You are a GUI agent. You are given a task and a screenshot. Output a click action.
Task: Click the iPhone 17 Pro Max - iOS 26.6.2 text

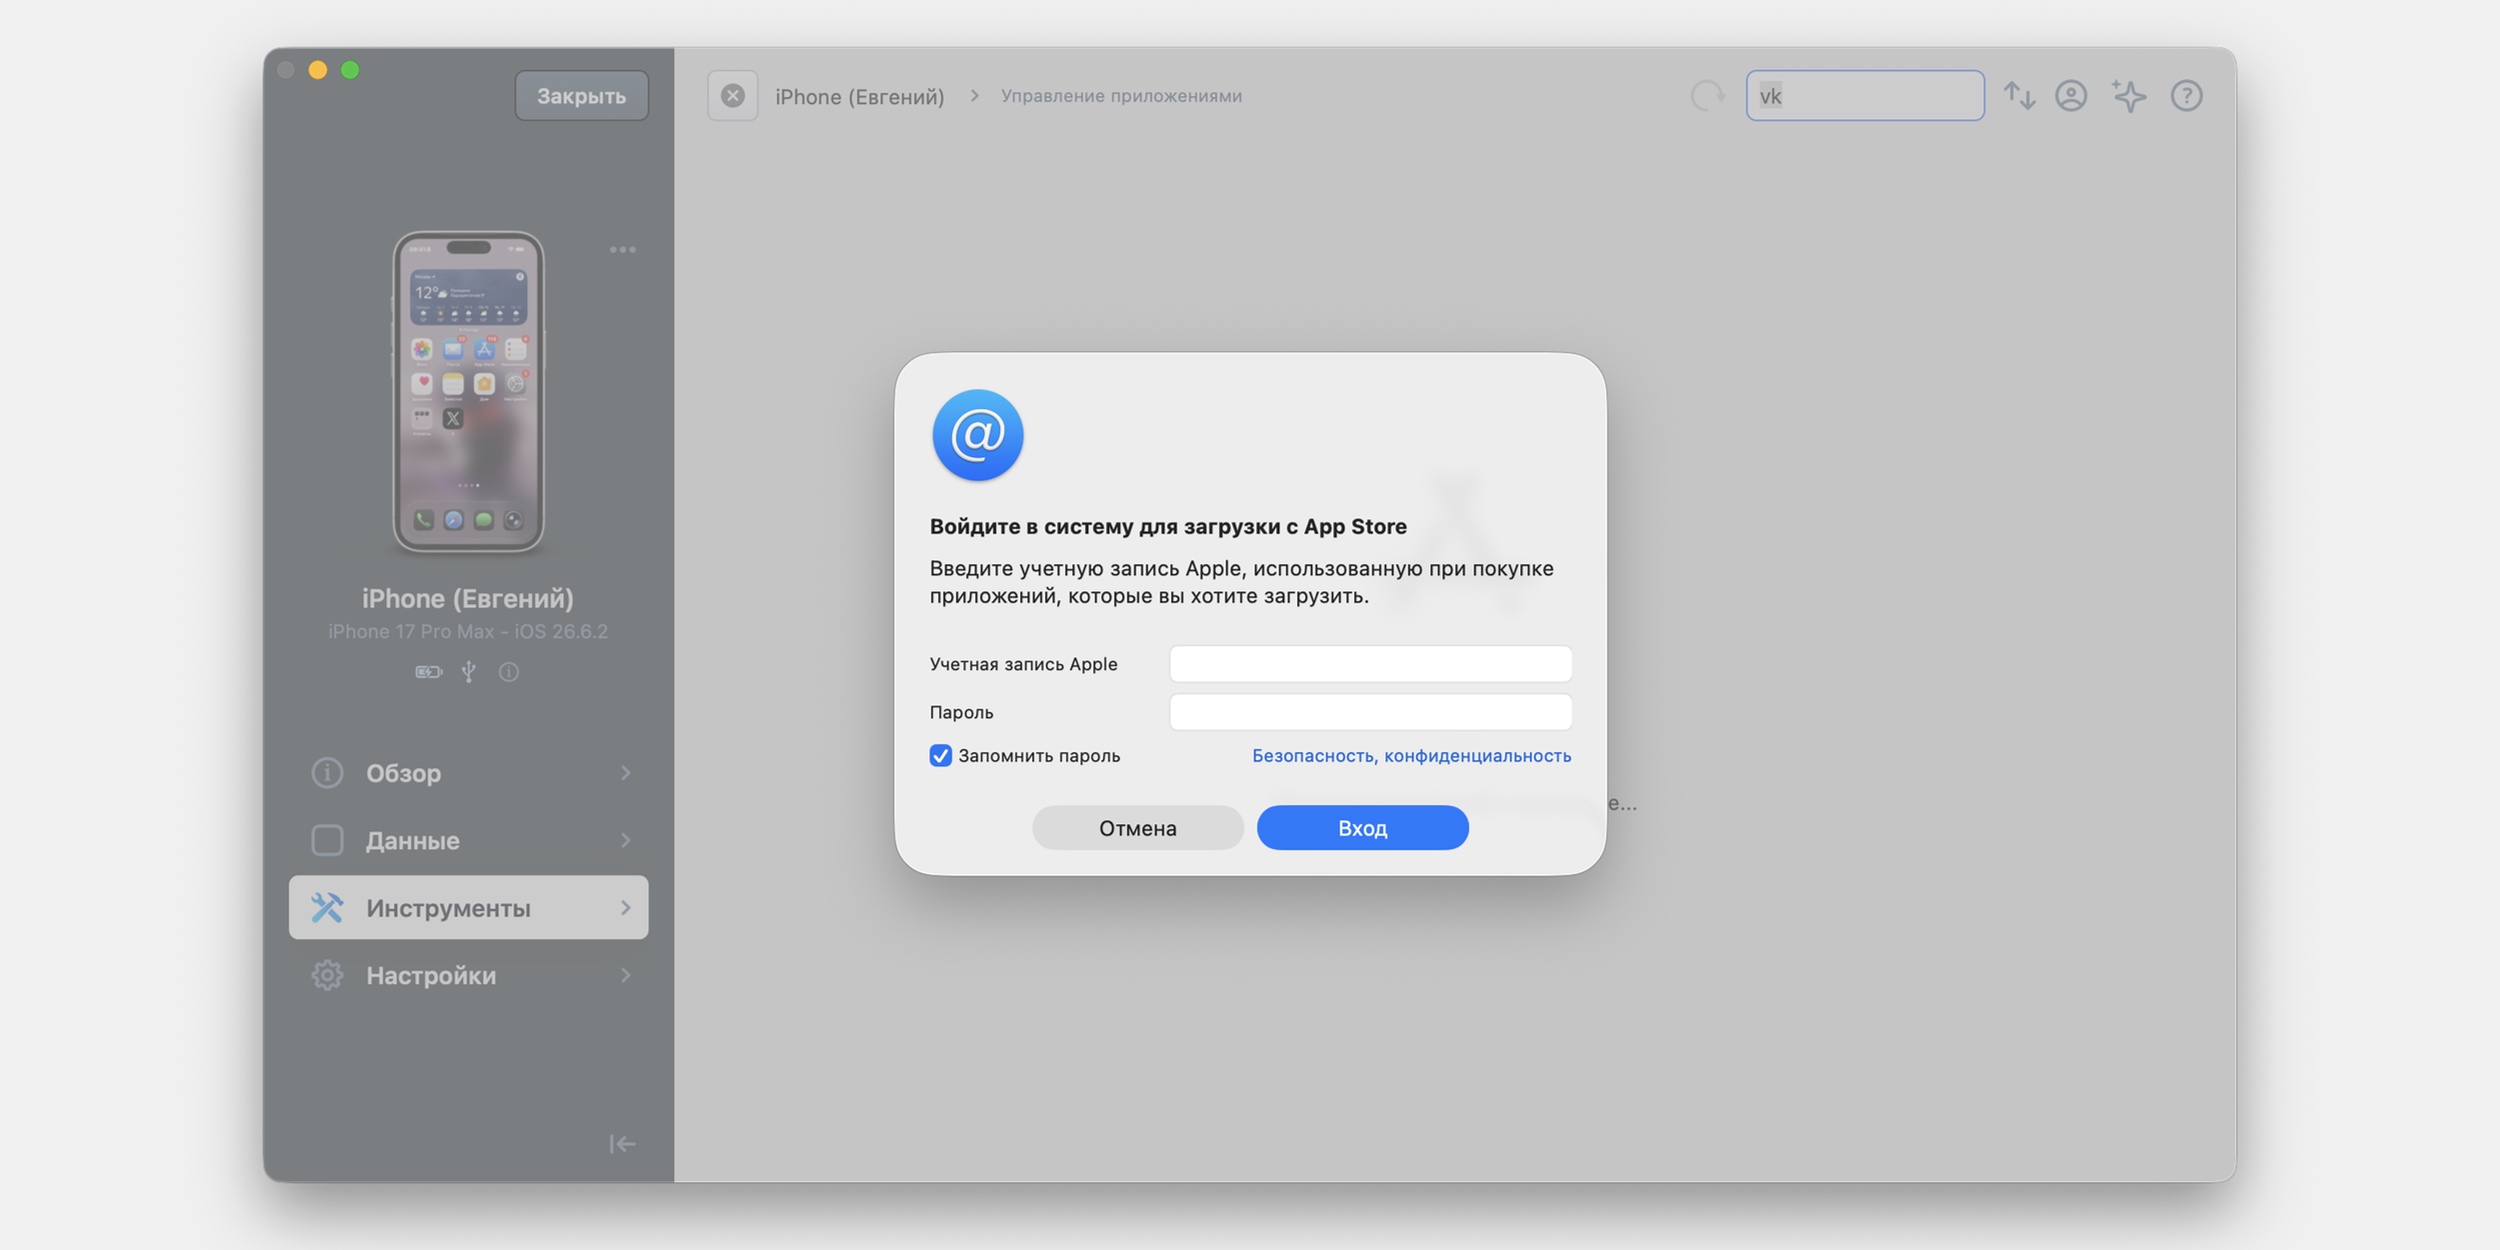(468, 632)
